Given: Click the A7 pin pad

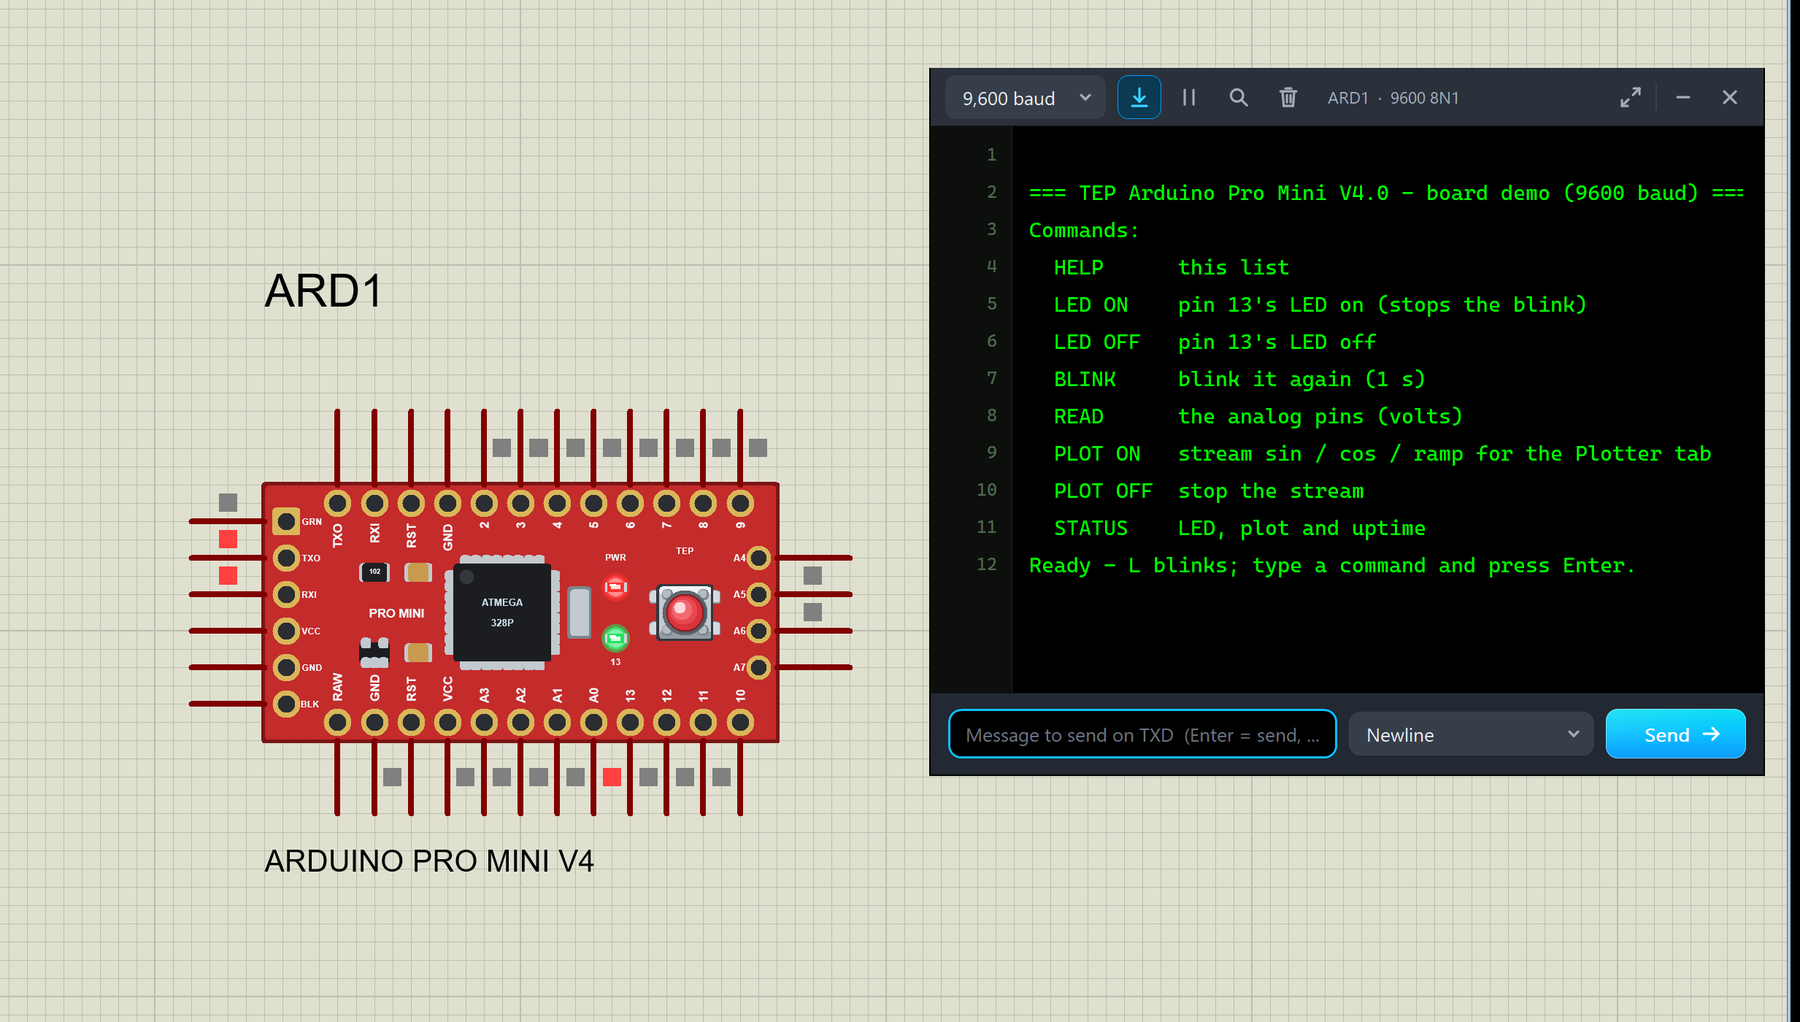Looking at the screenshot, I should pos(759,667).
